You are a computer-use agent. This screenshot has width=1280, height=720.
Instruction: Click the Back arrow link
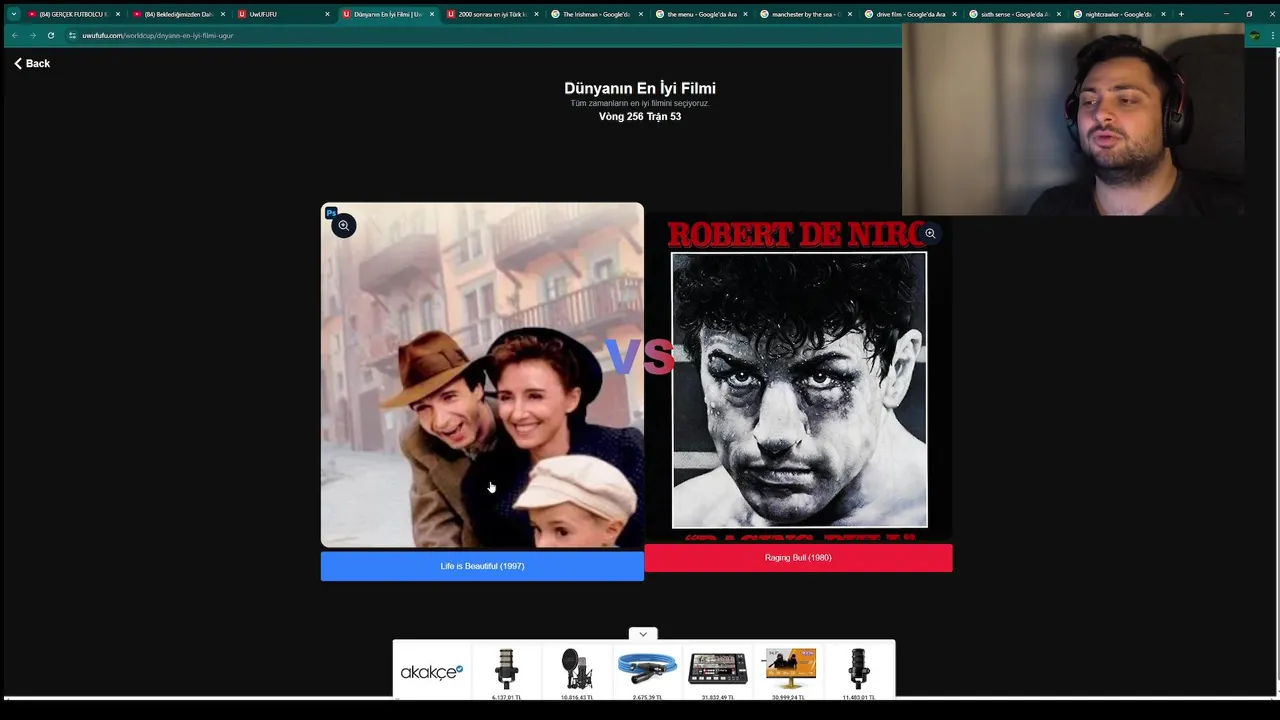point(32,63)
